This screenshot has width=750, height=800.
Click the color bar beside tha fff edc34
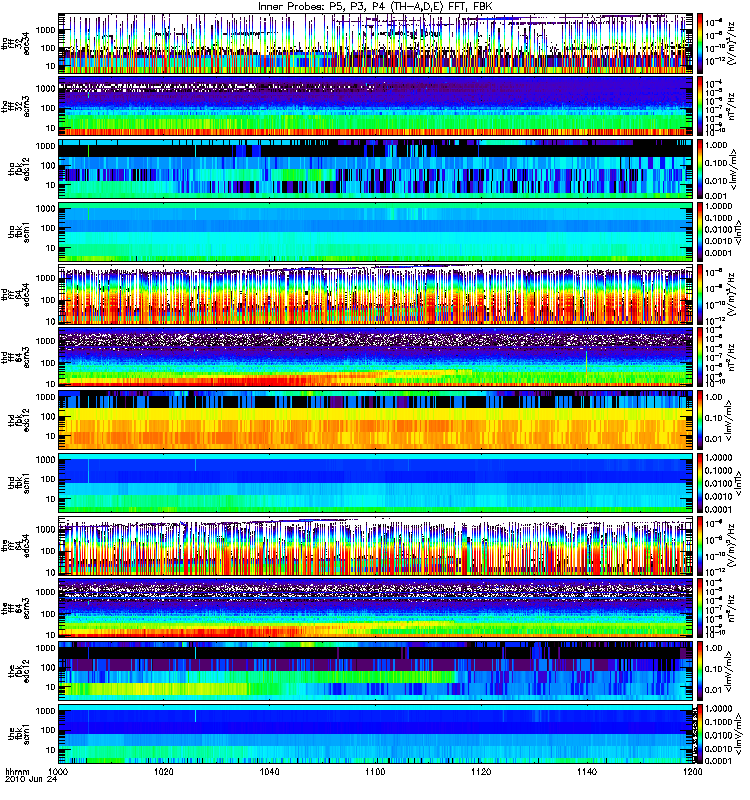click(x=700, y=44)
